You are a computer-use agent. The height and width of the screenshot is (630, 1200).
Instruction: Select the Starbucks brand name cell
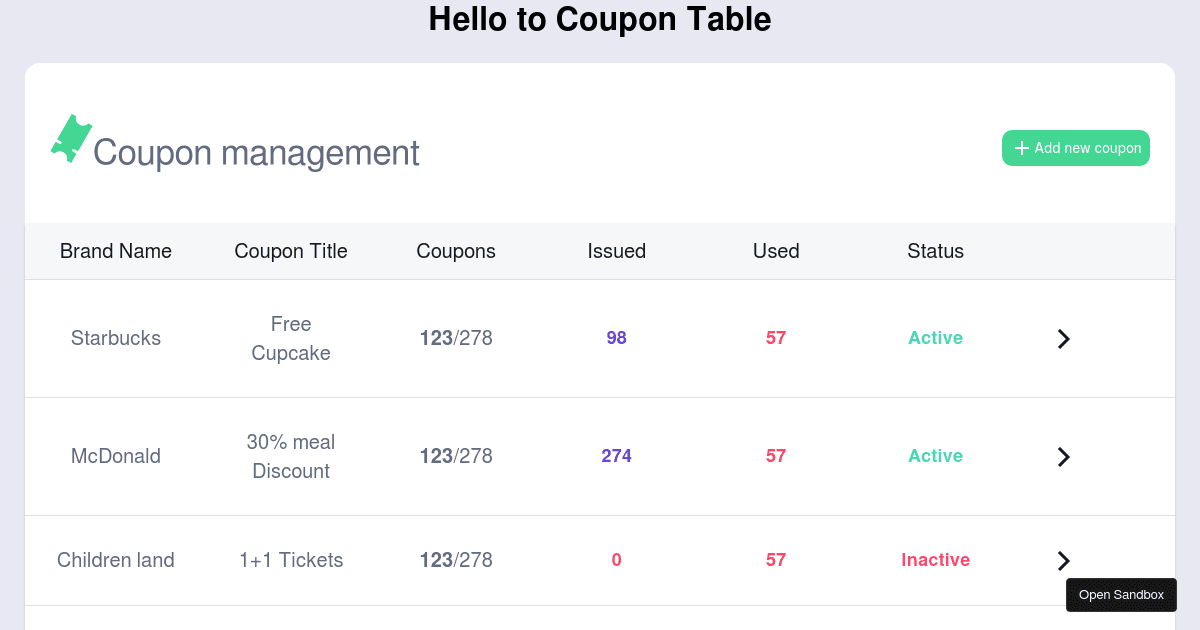coord(116,338)
